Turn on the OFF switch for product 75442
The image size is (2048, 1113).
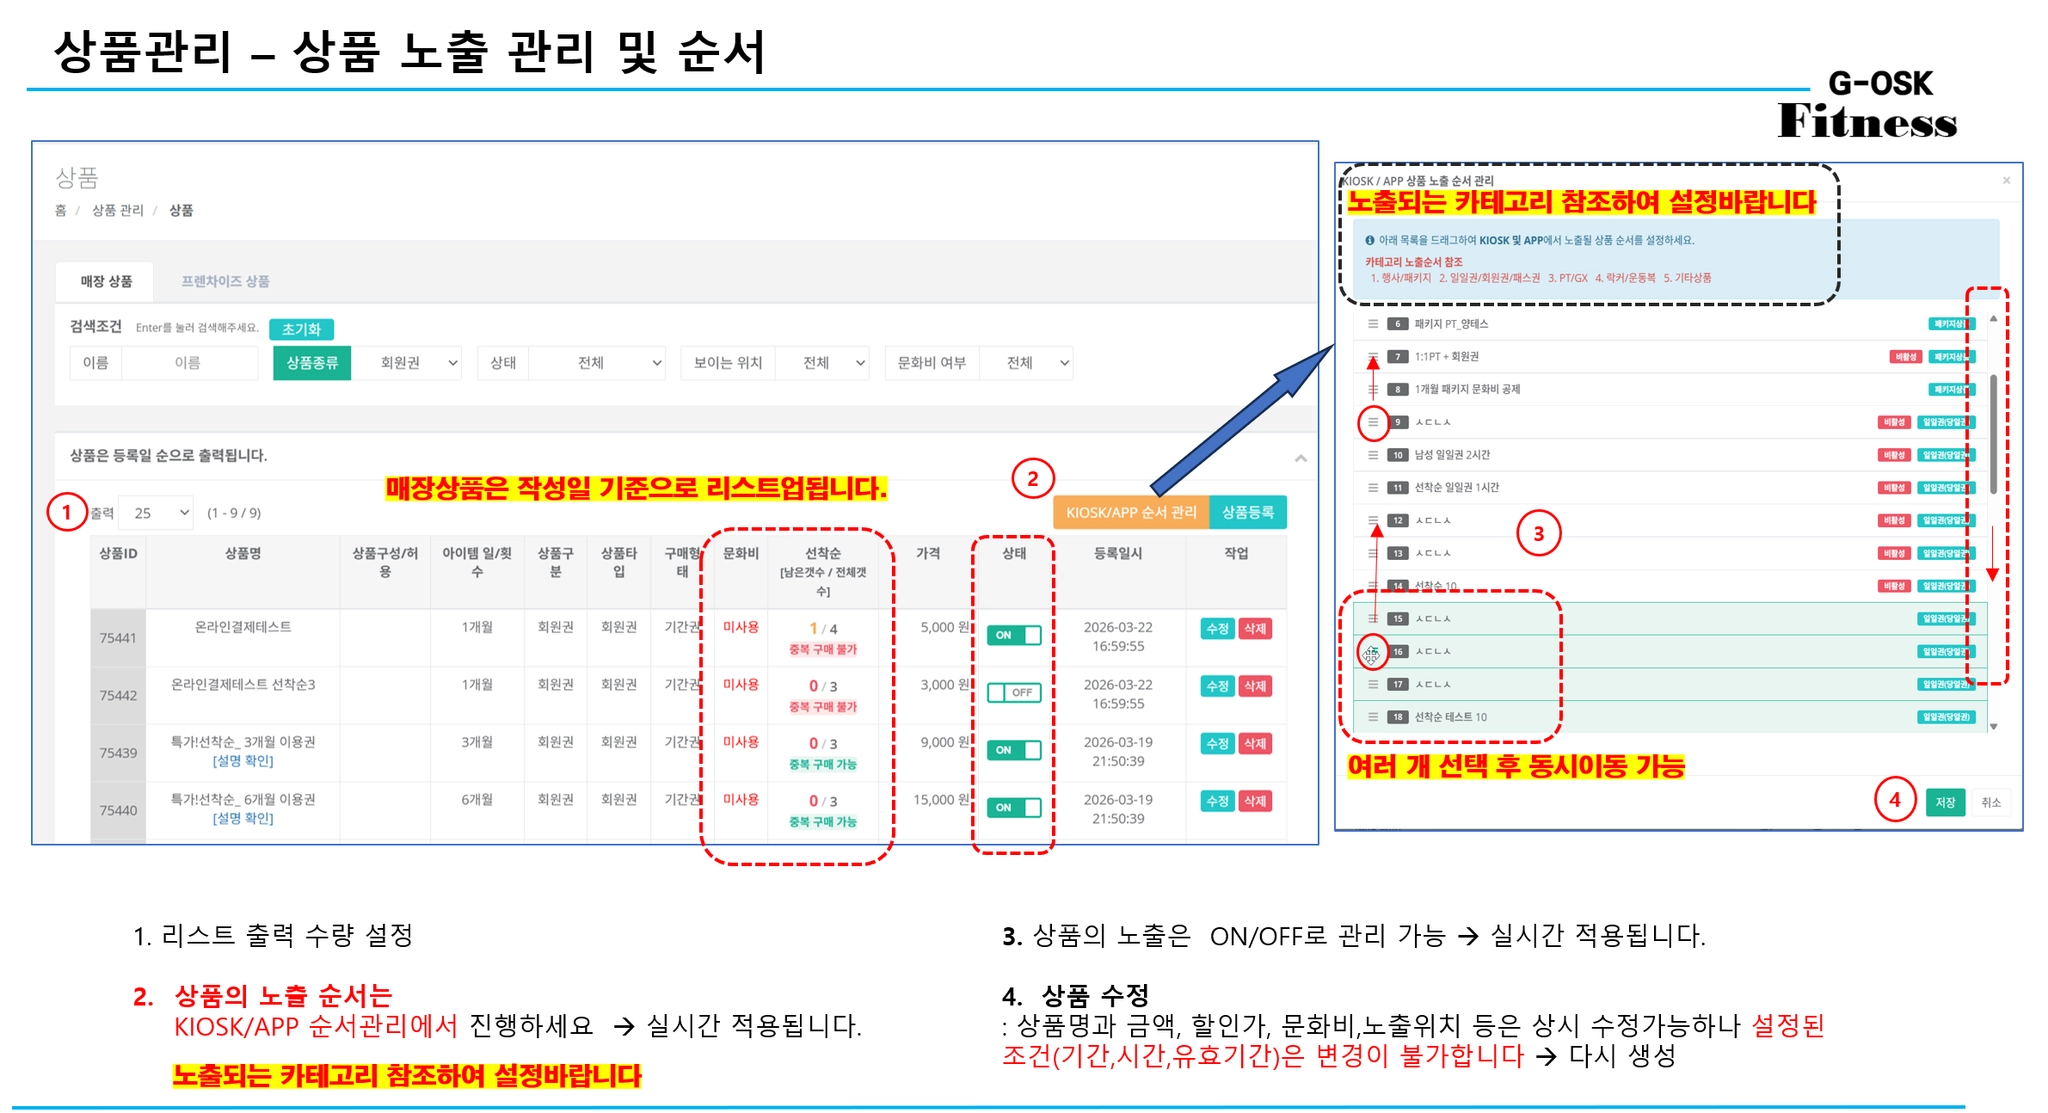click(x=1014, y=693)
